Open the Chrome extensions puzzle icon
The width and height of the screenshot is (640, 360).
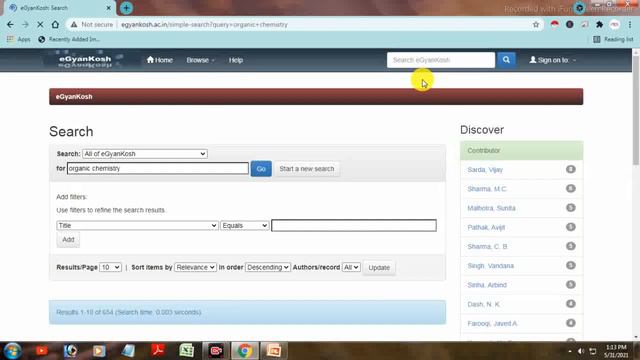pos(599,24)
